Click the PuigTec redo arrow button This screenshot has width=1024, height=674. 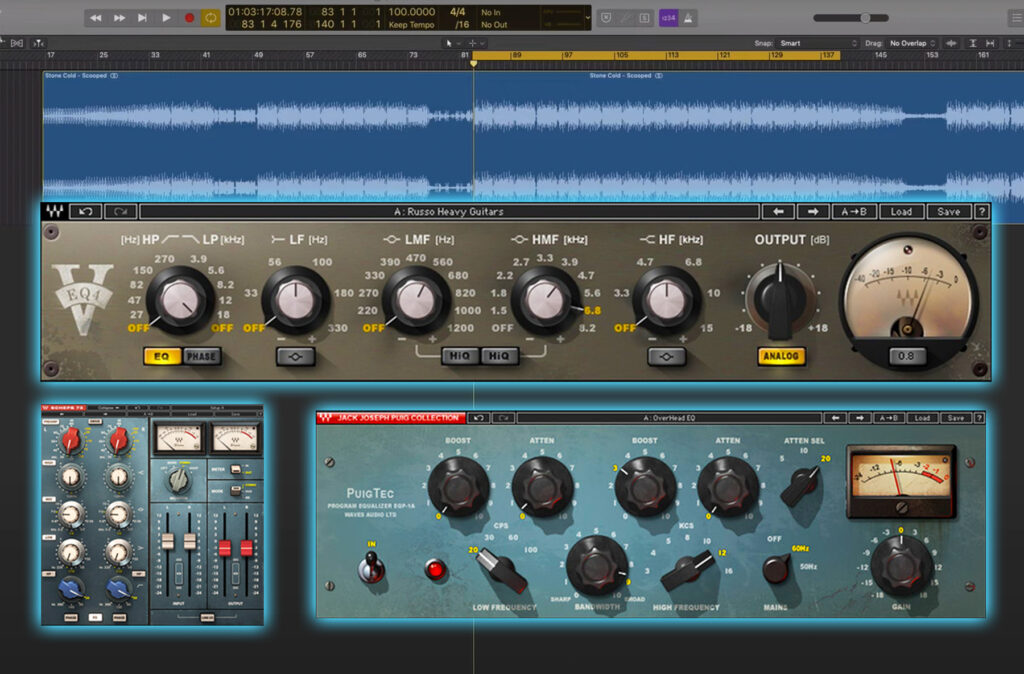coord(503,418)
